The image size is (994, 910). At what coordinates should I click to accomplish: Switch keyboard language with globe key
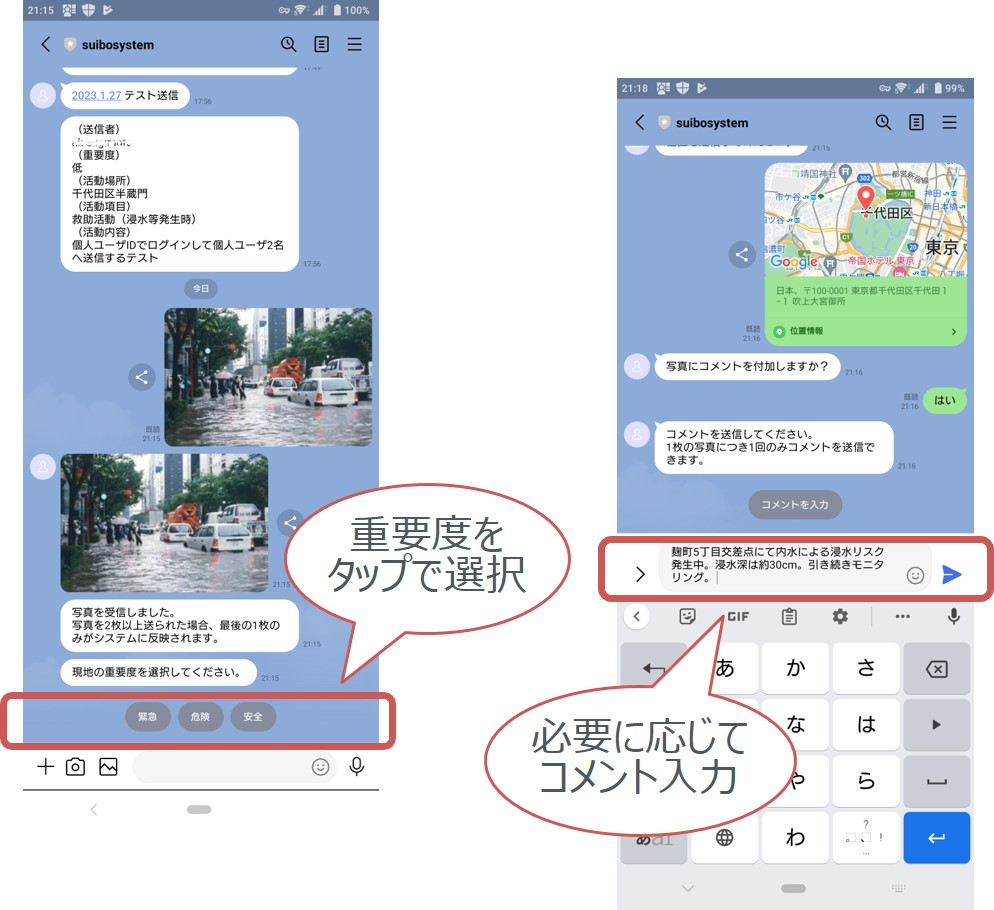click(x=725, y=837)
